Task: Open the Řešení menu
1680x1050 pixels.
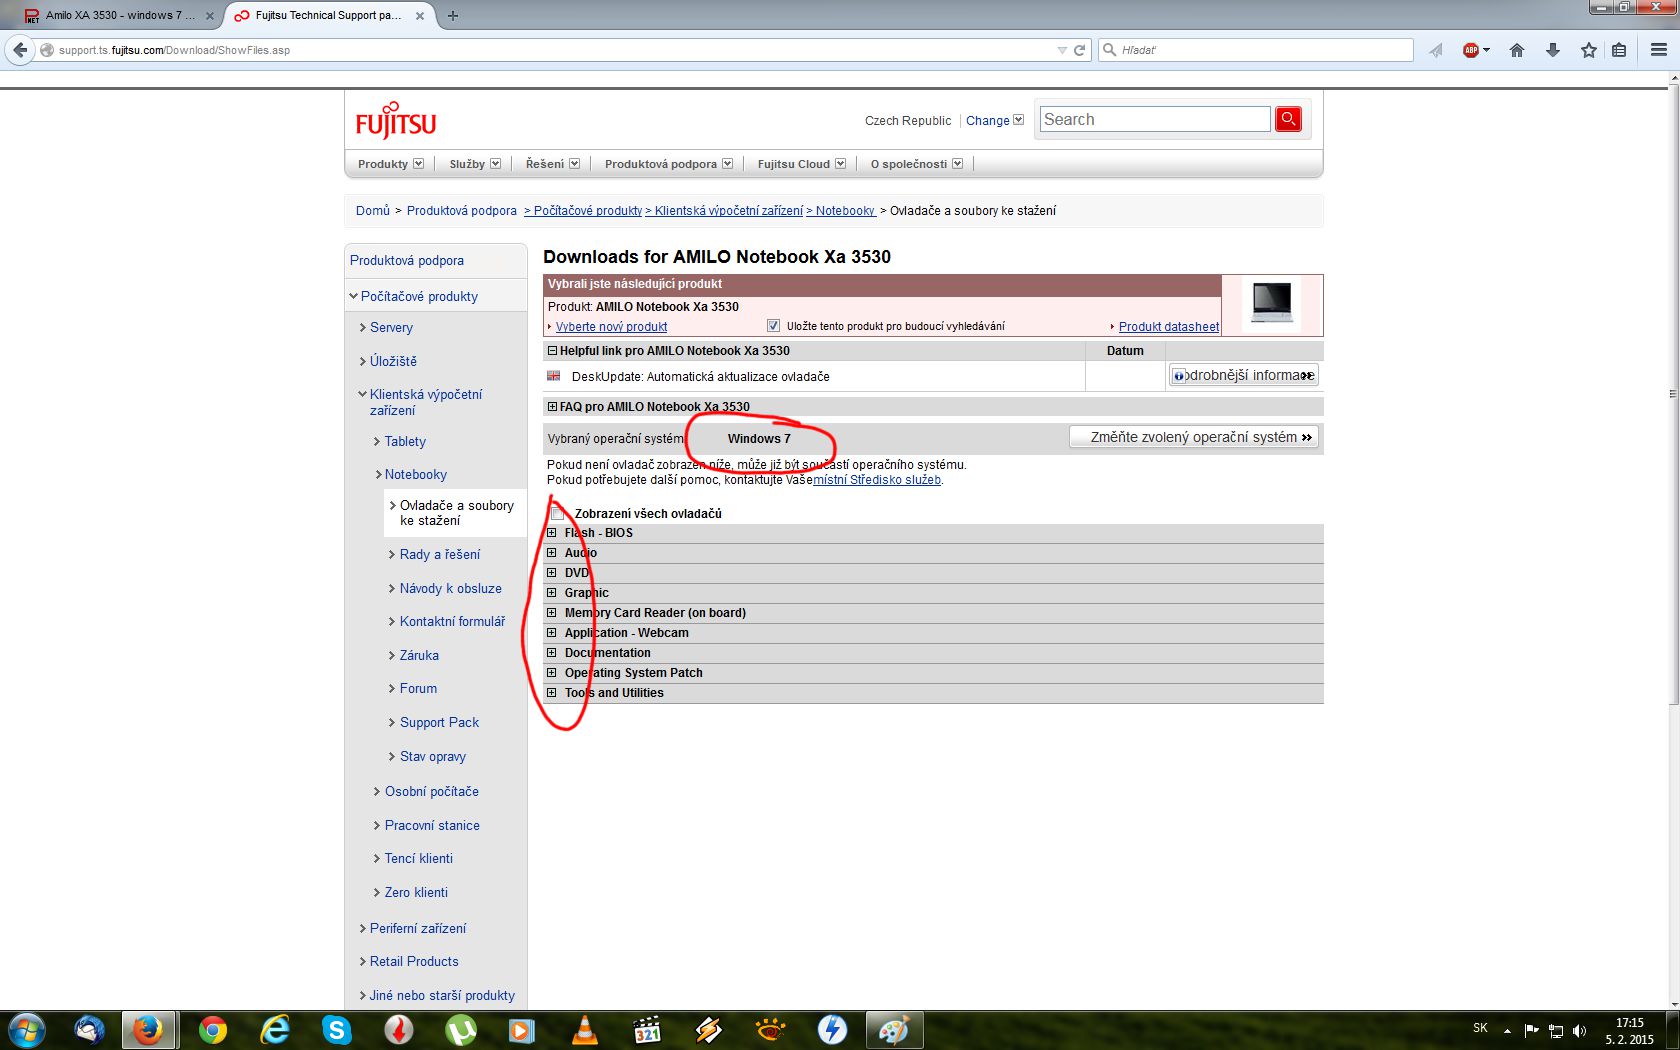Action: pos(553,164)
